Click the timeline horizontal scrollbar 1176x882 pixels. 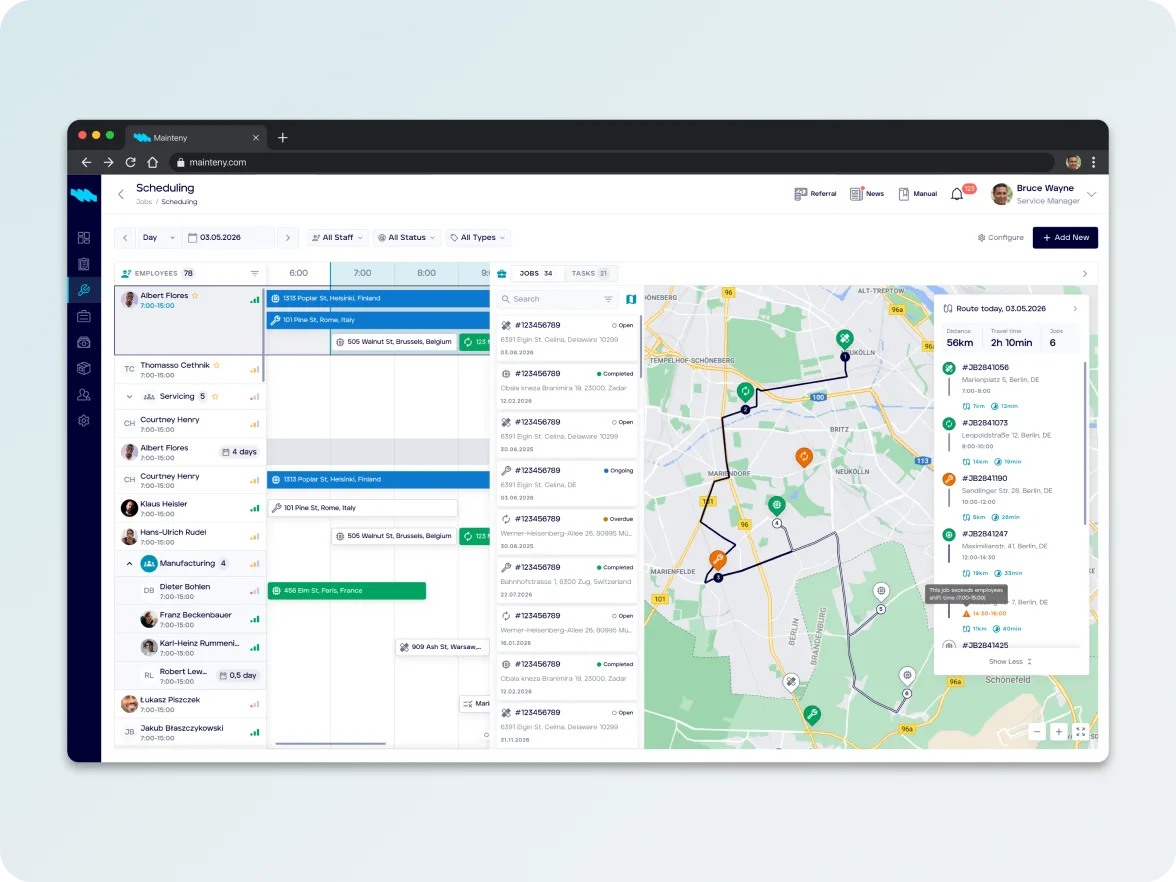pos(330,744)
